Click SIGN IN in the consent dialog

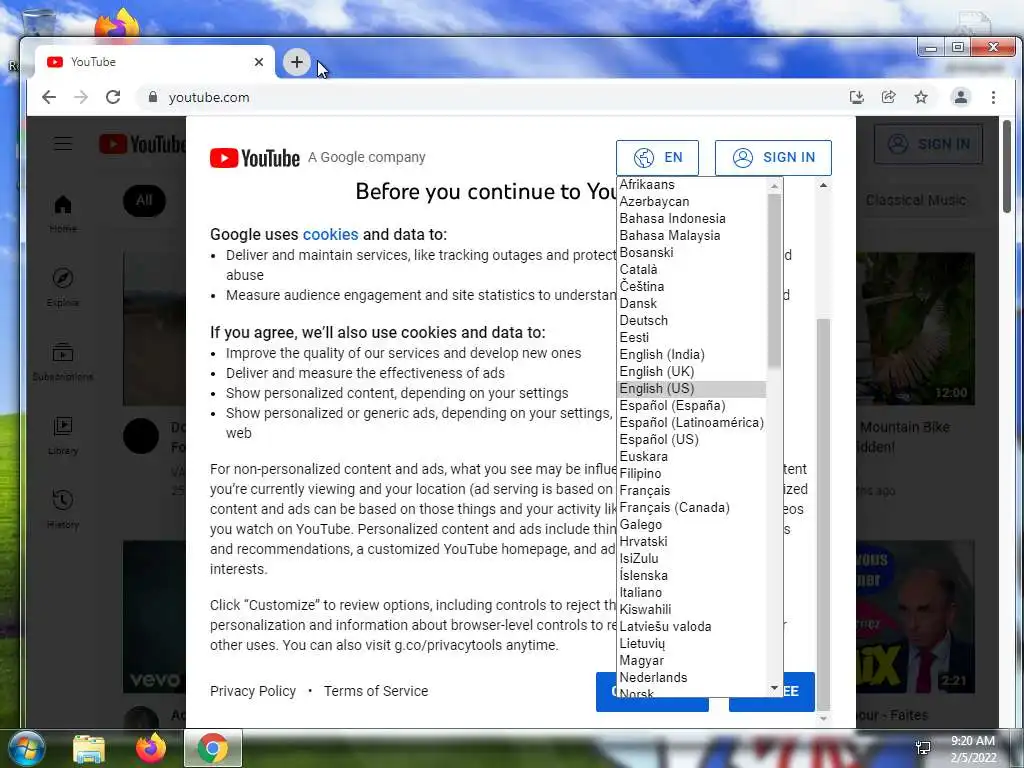coord(773,157)
